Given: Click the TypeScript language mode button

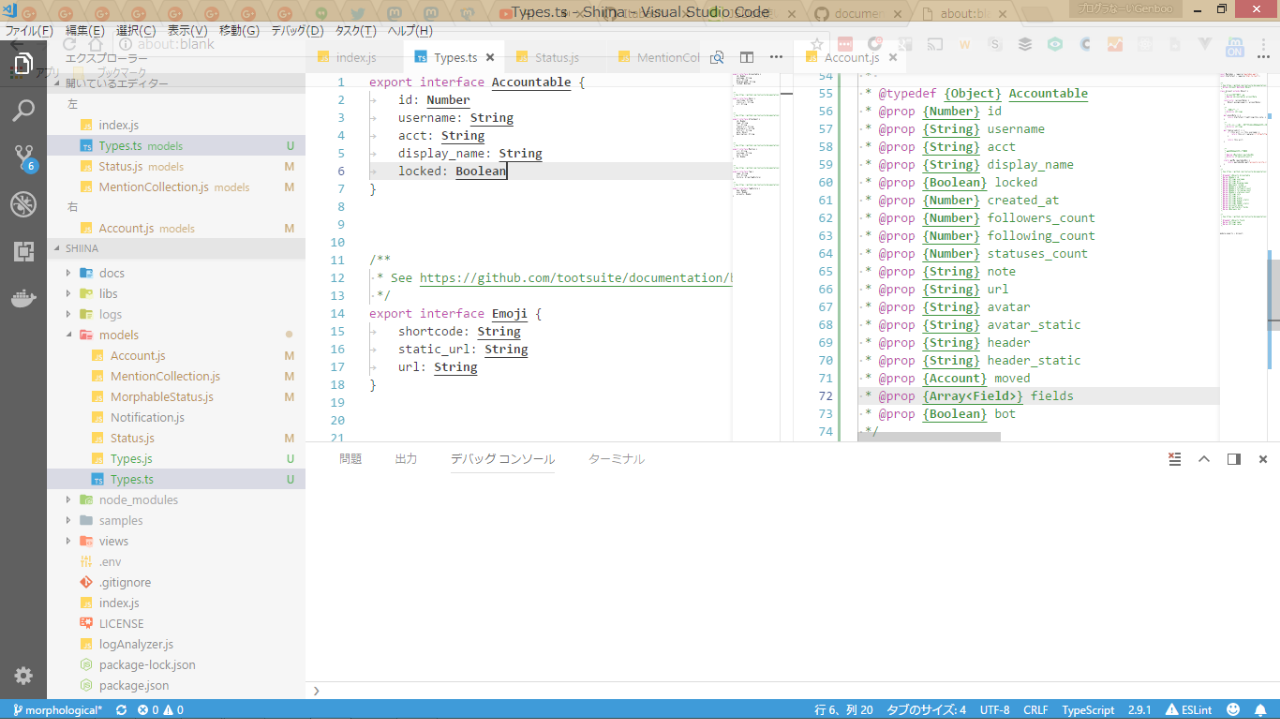Looking at the screenshot, I should point(1087,710).
